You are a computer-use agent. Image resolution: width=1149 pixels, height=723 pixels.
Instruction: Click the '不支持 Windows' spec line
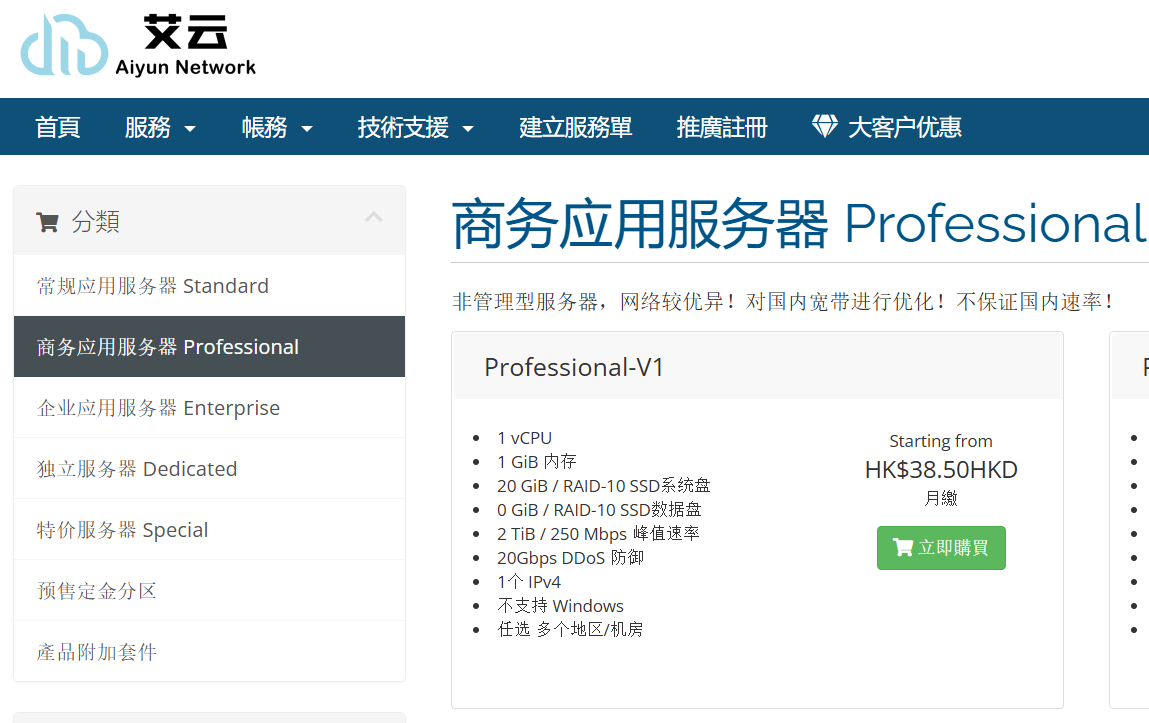click(x=560, y=605)
